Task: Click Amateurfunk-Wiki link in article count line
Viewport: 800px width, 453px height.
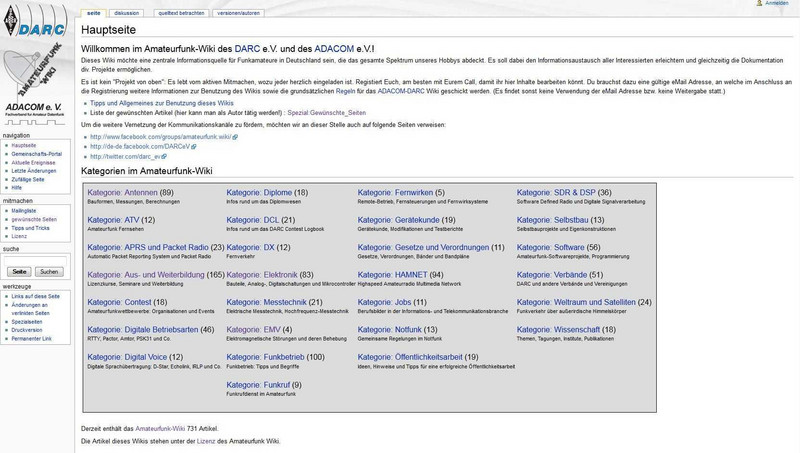Action: 160,429
